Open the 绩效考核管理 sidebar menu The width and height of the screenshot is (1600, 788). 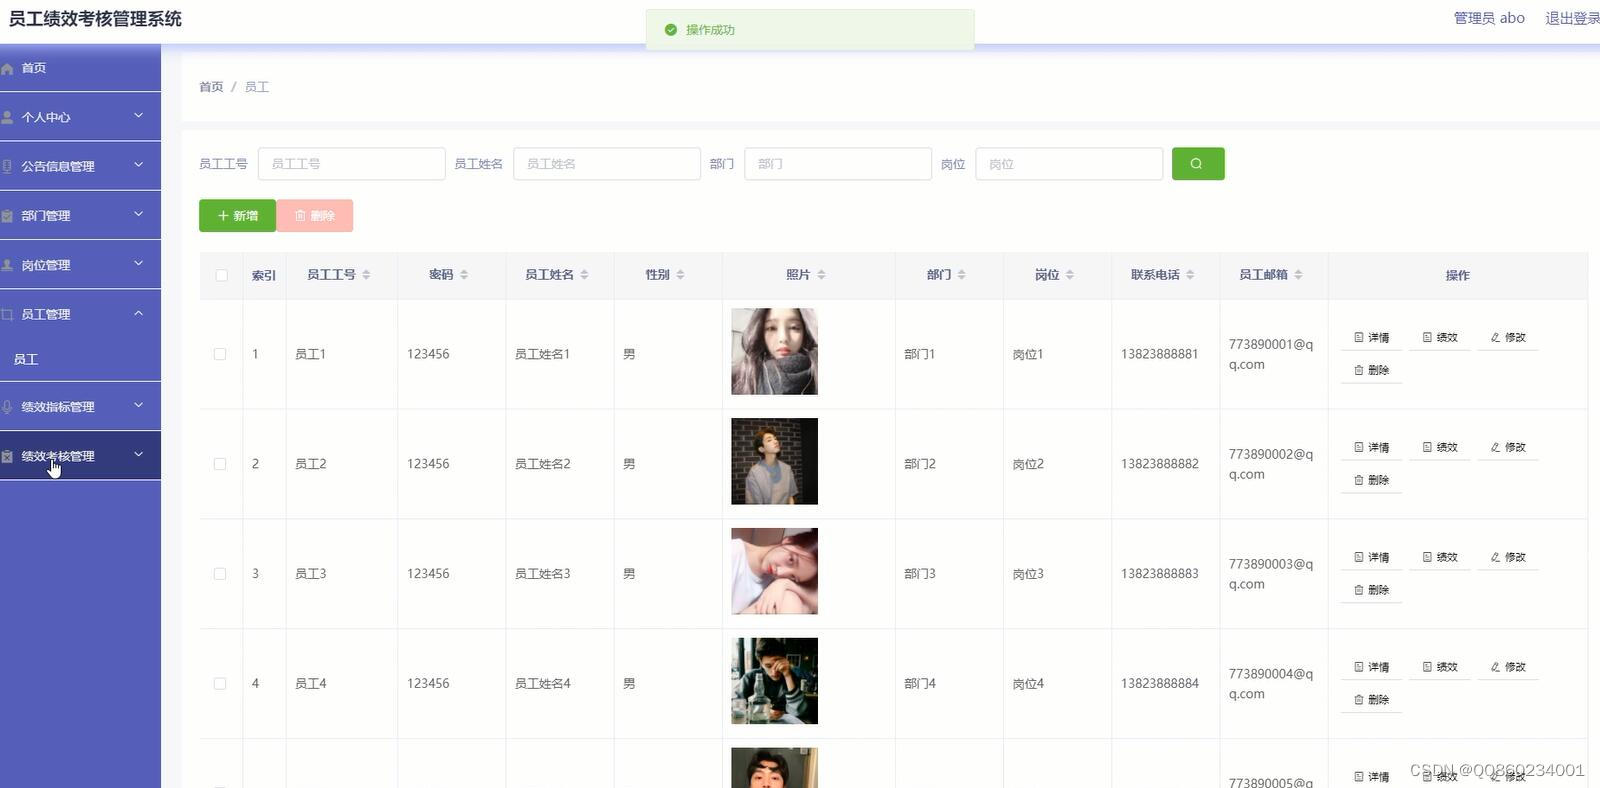tap(80, 456)
